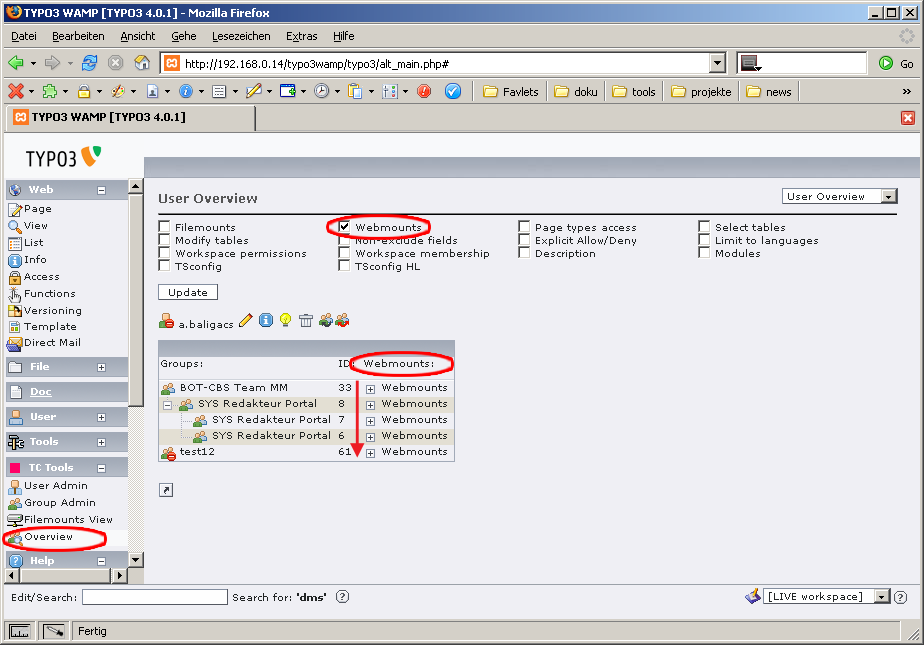Enable the TSconfig HL checkbox
Image resolution: width=924 pixels, height=645 pixels.
[345, 266]
